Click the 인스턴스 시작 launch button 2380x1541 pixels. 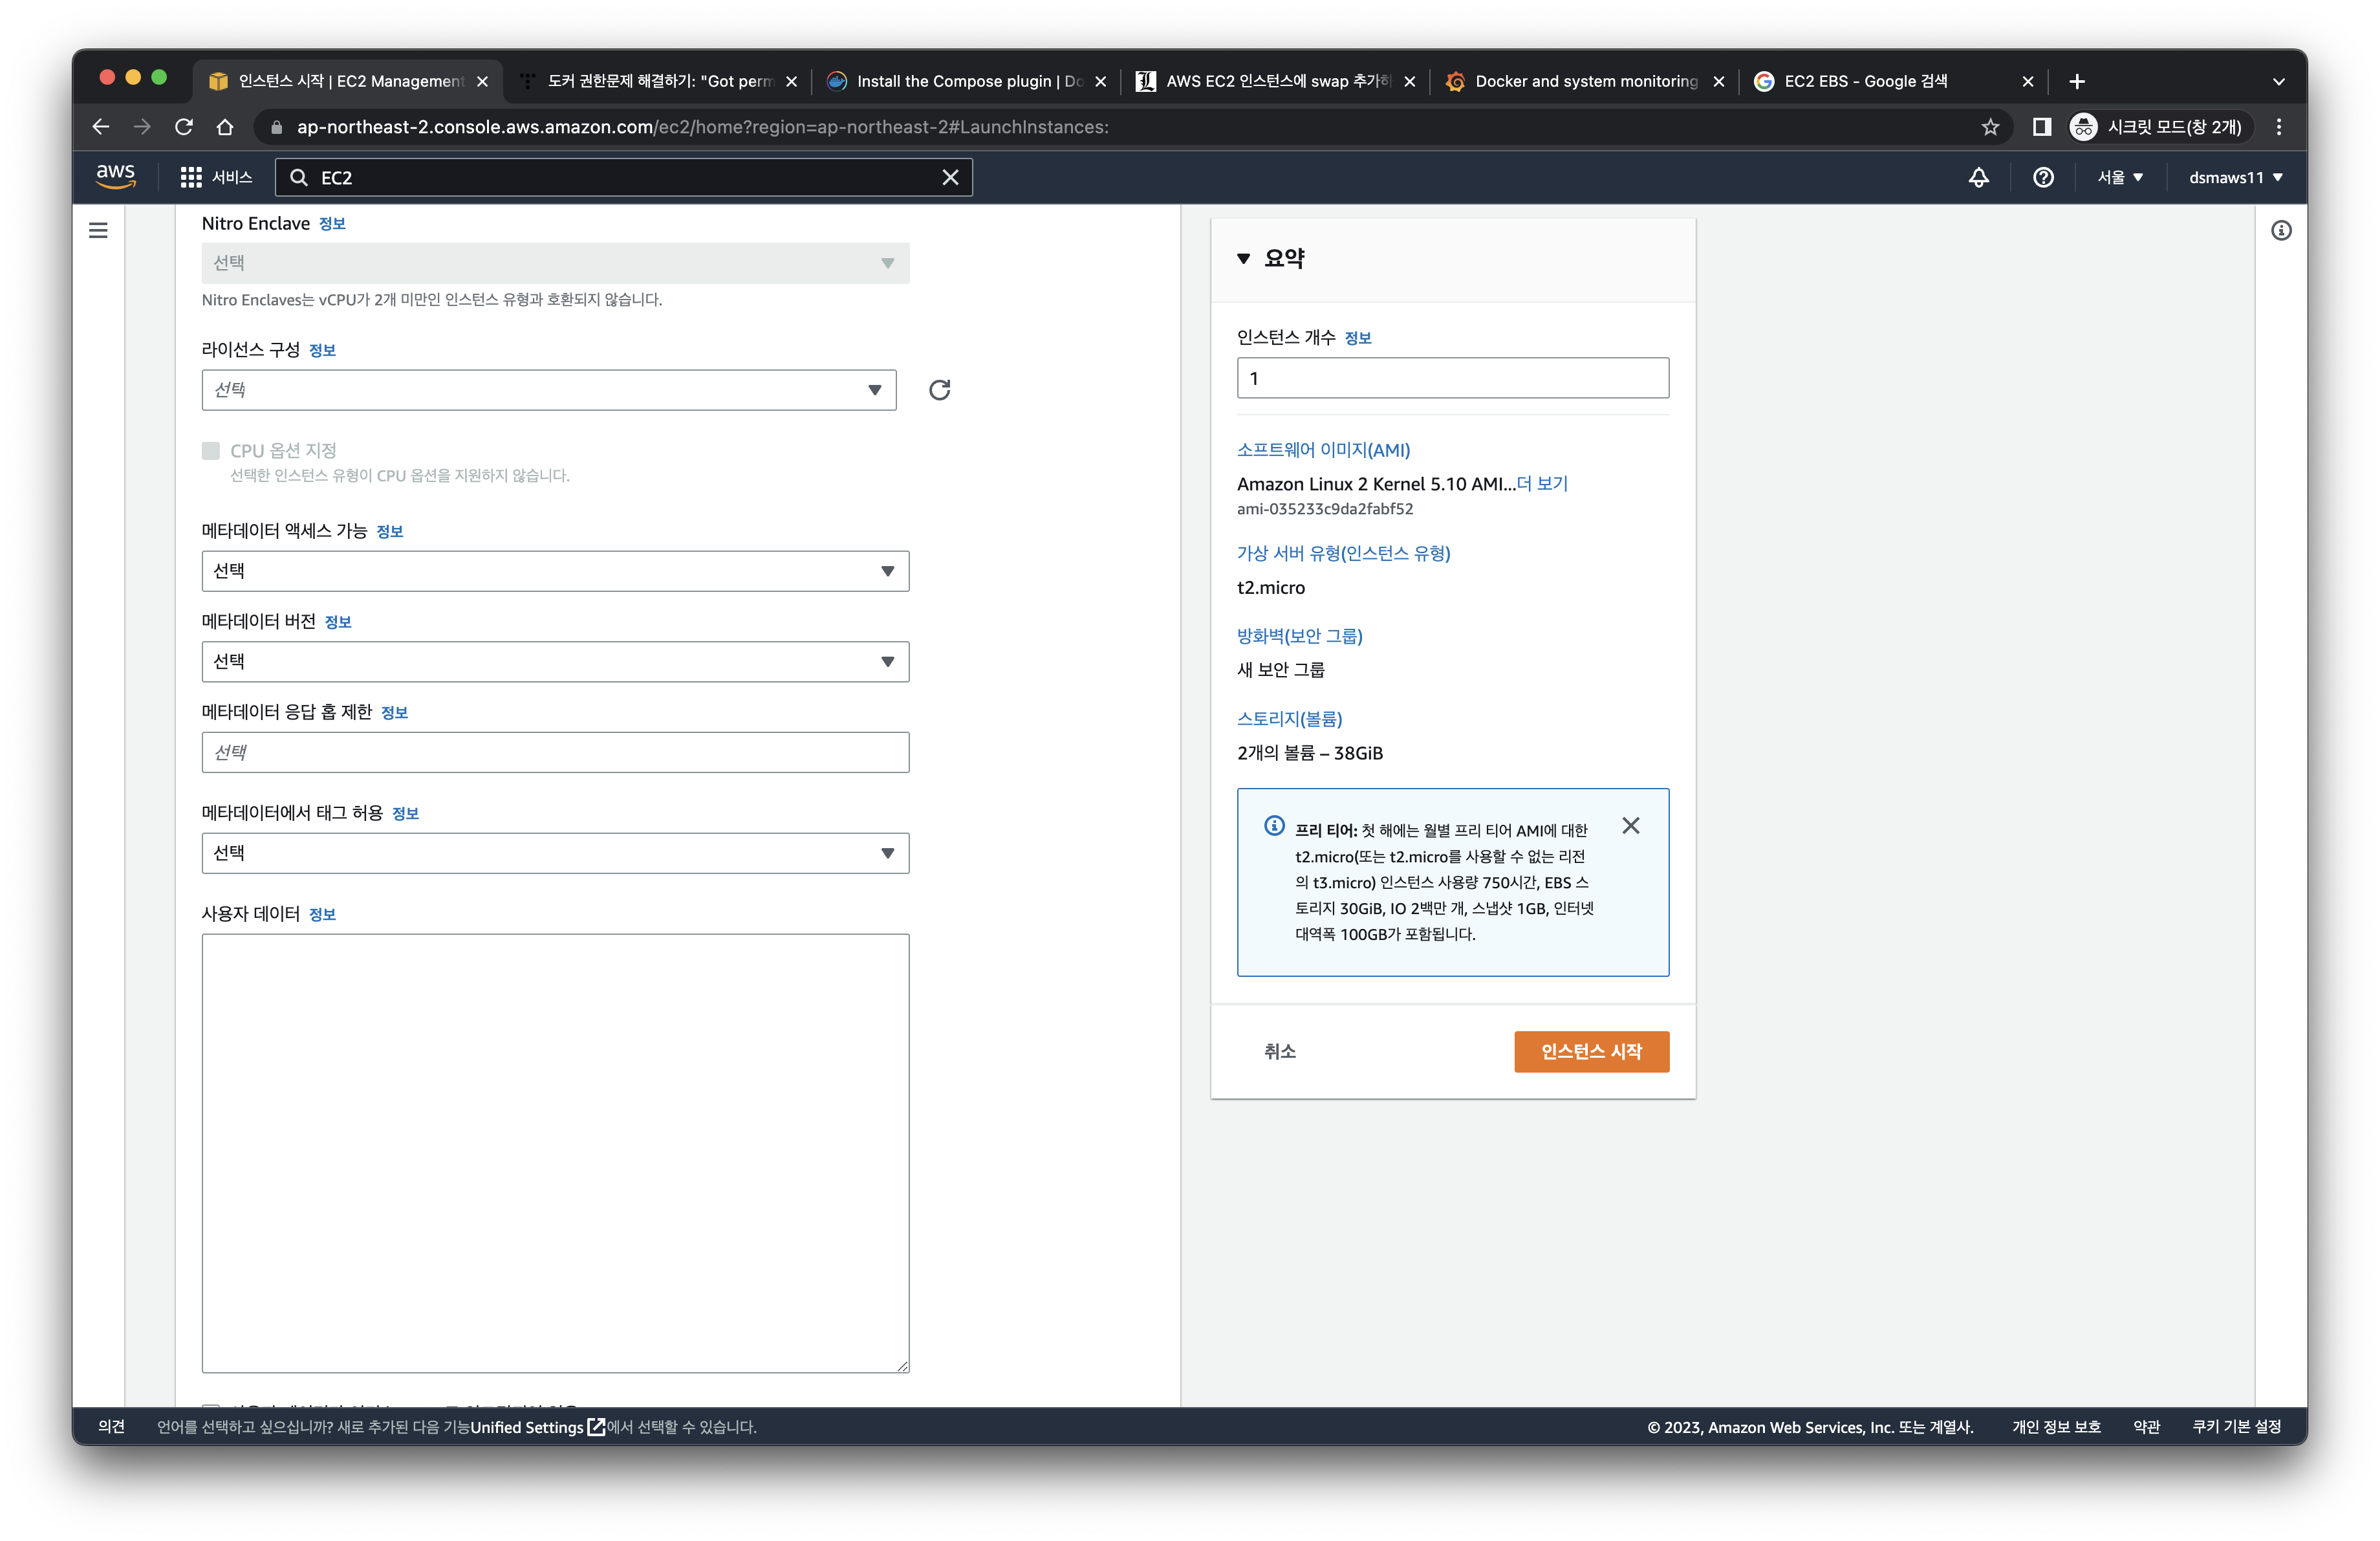1590,1051
